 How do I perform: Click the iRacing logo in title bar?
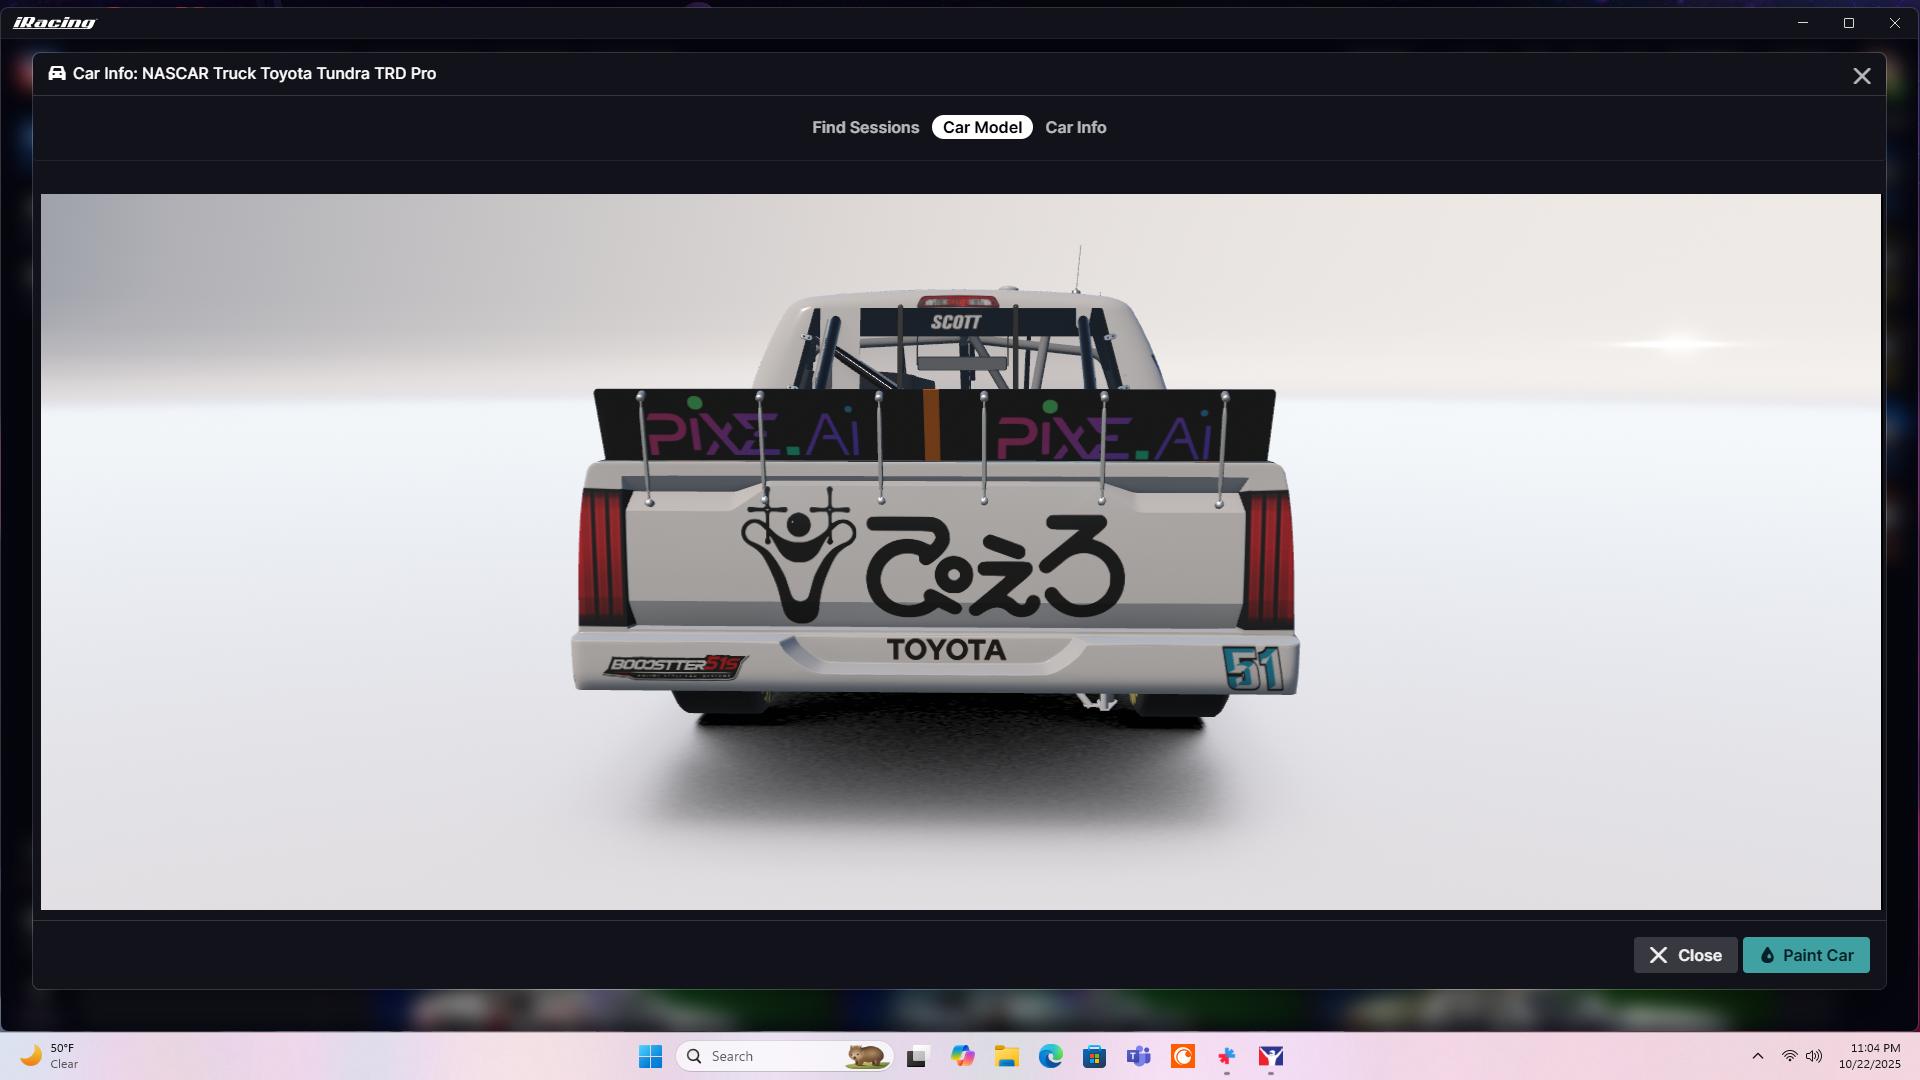(x=54, y=22)
